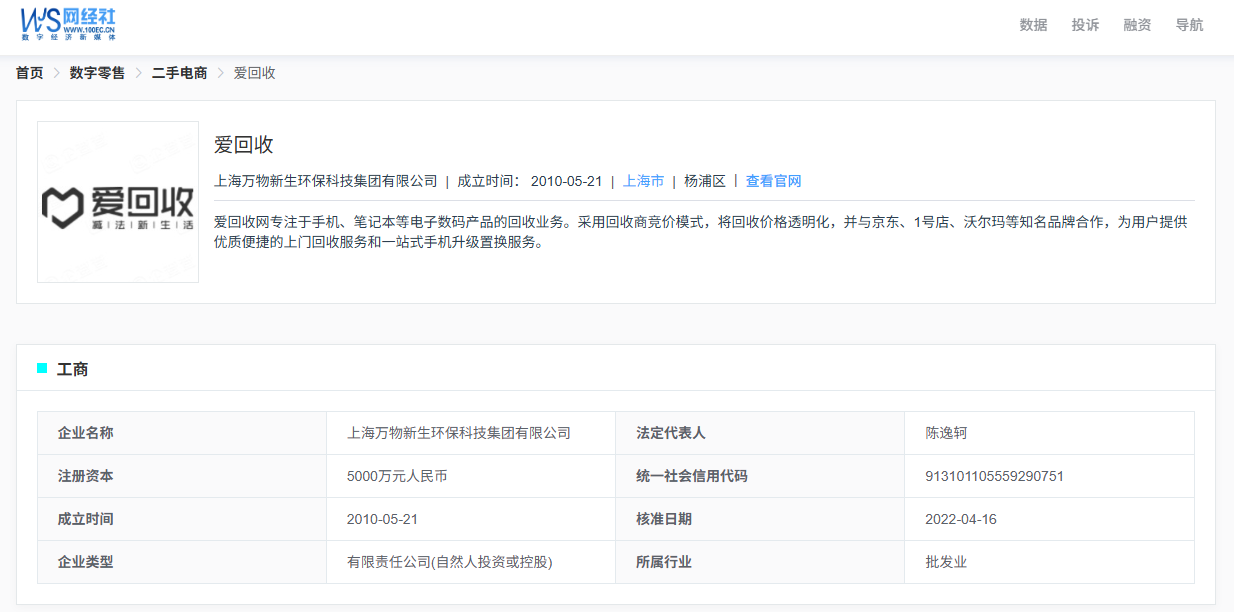Click the 注册资本 label cell

click(182, 476)
